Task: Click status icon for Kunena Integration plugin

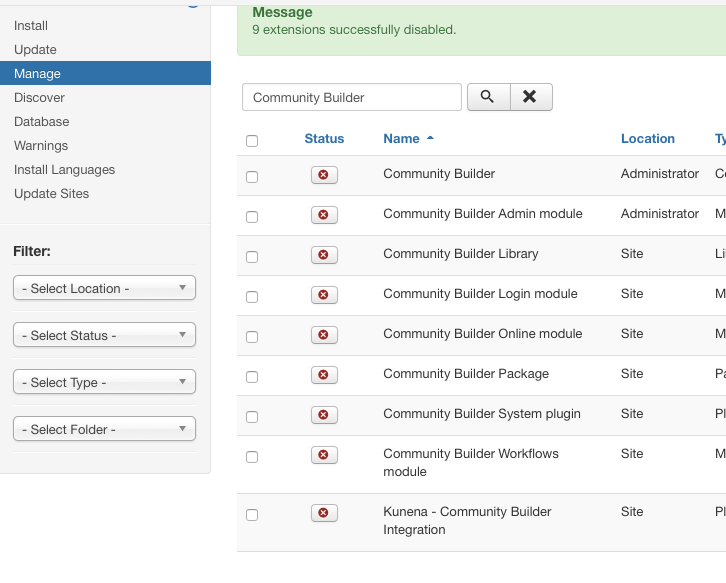Action: (x=324, y=513)
